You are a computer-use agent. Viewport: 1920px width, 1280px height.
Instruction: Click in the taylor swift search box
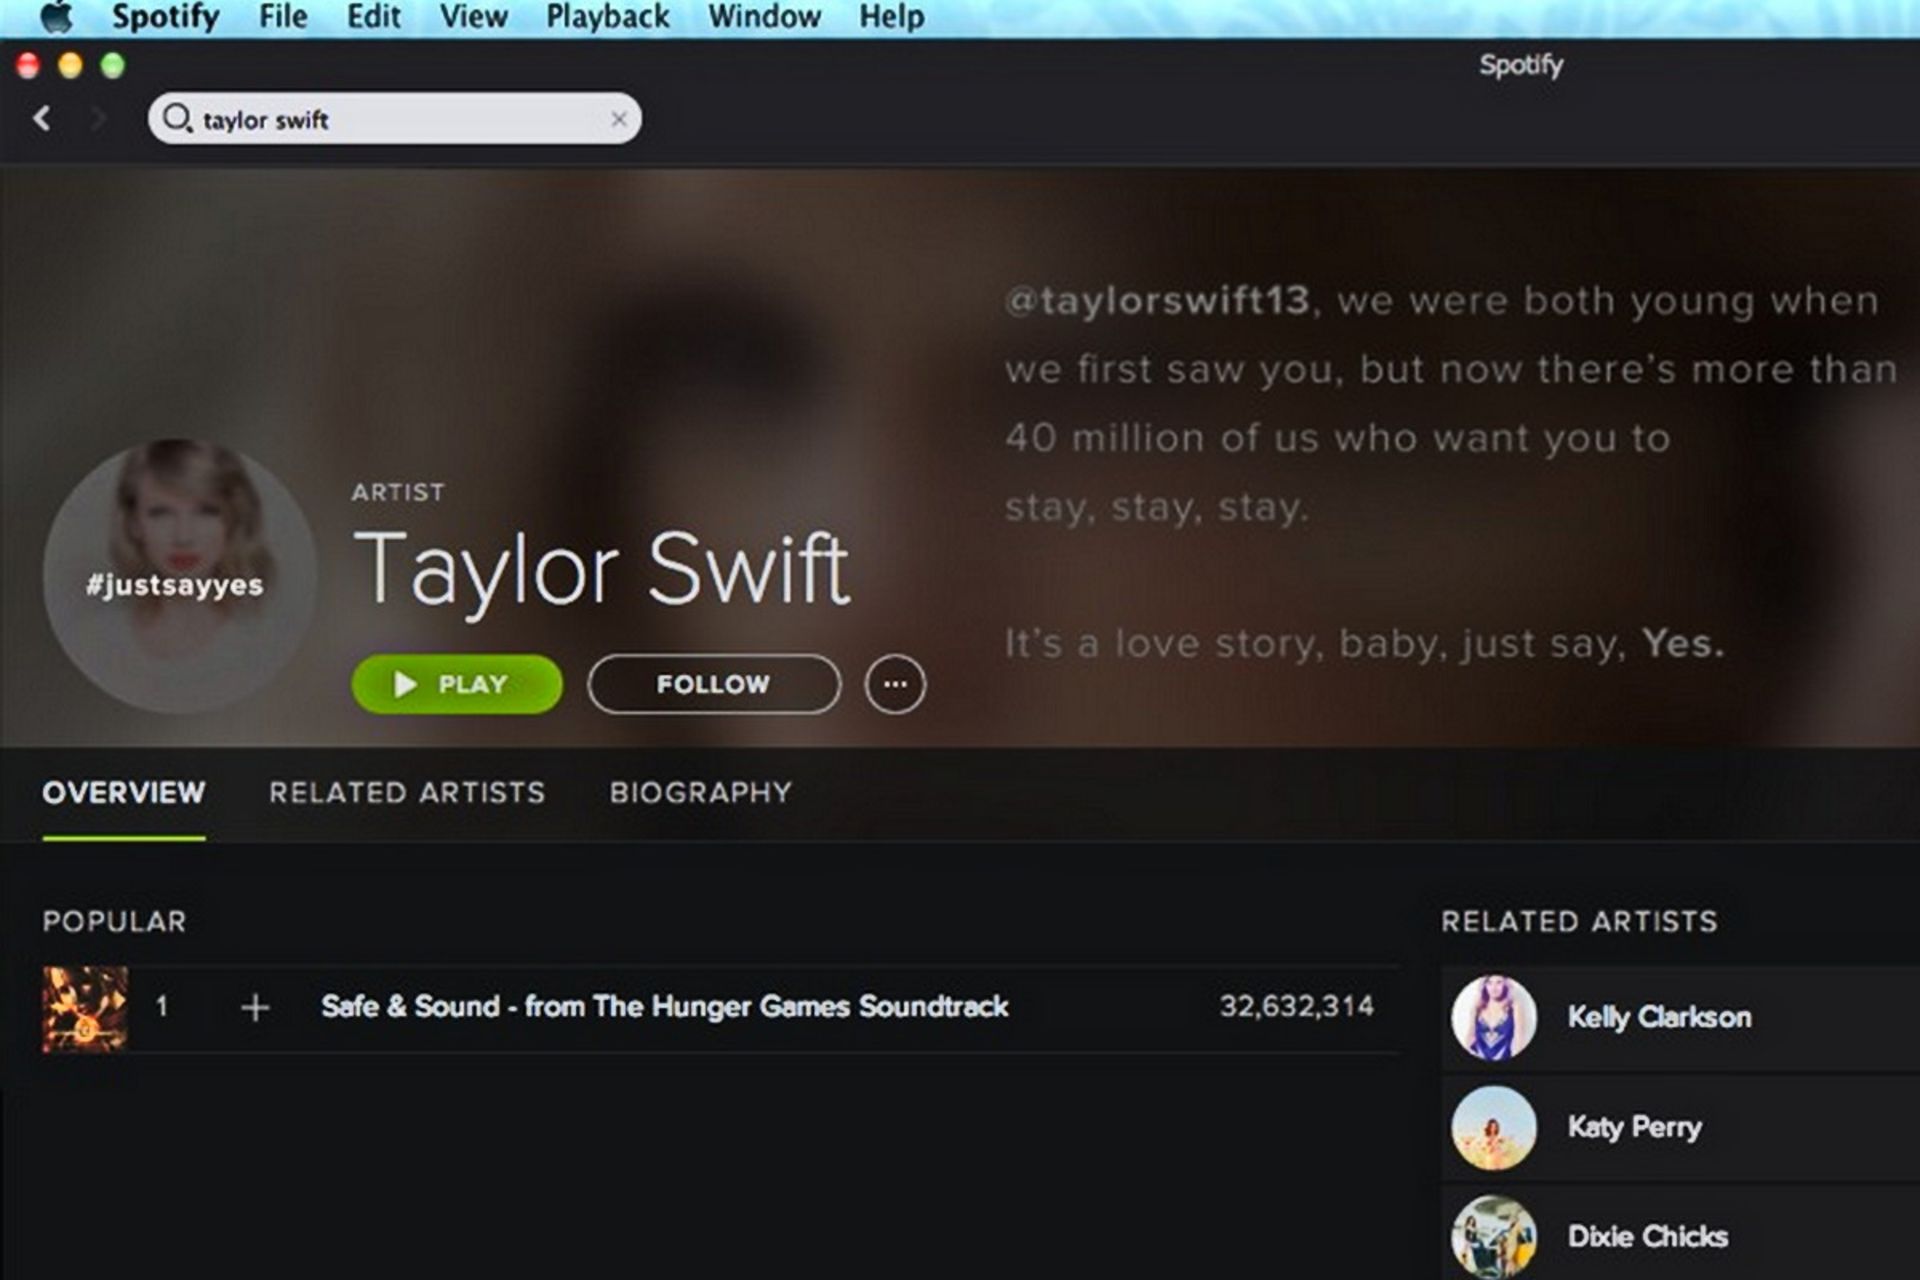400,119
